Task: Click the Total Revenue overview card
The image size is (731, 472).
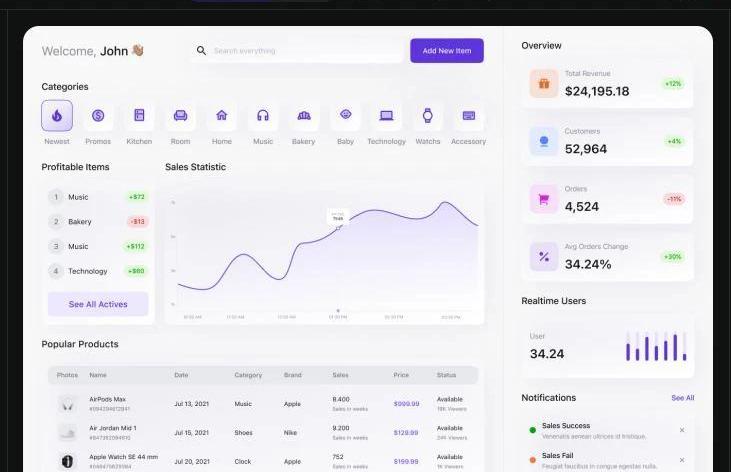Action: click(x=607, y=85)
